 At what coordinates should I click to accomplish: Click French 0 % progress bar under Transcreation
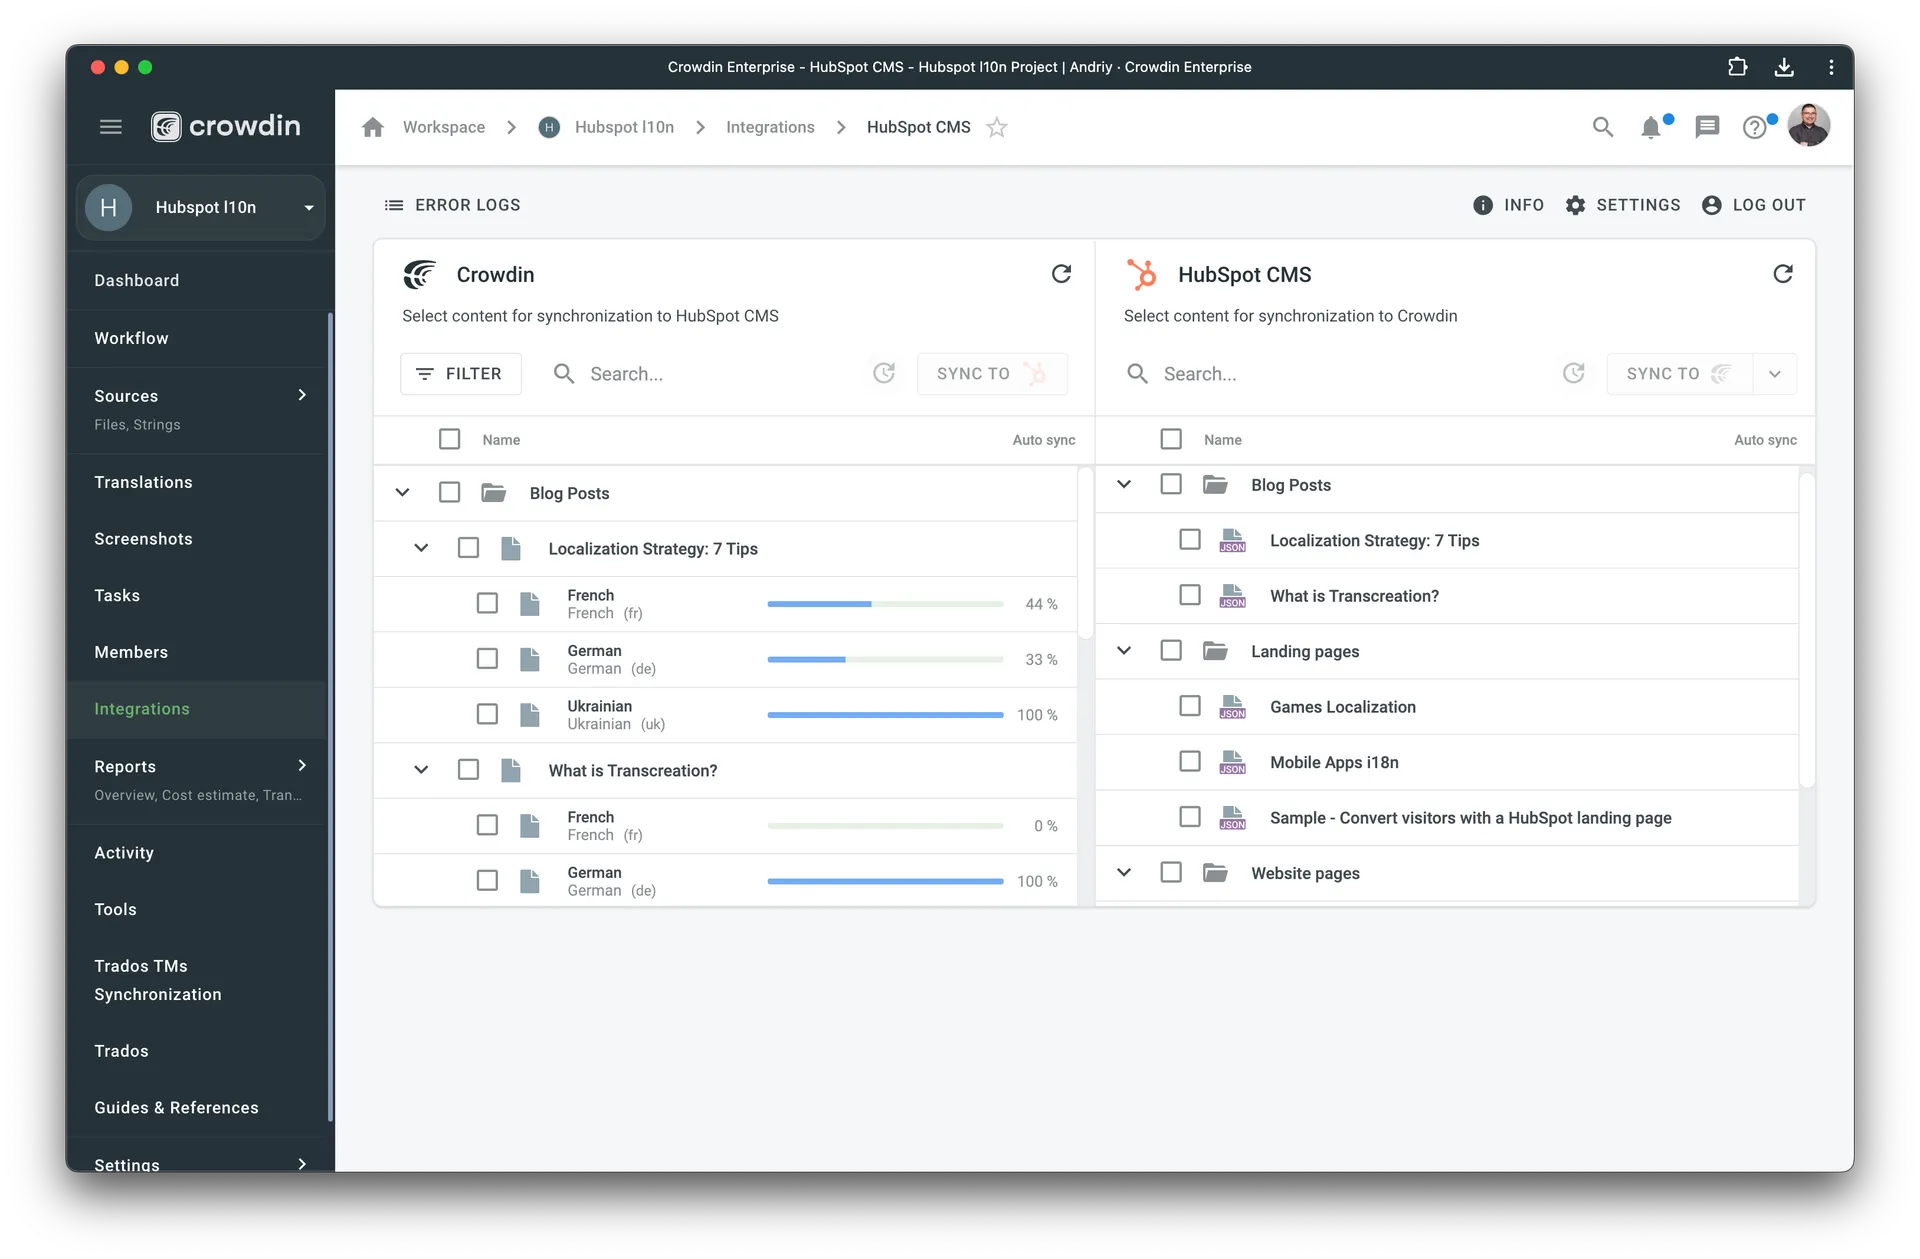885,826
